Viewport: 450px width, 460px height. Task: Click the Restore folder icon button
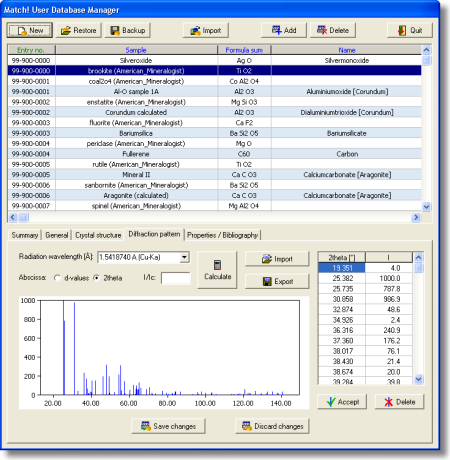(x=66, y=31)
